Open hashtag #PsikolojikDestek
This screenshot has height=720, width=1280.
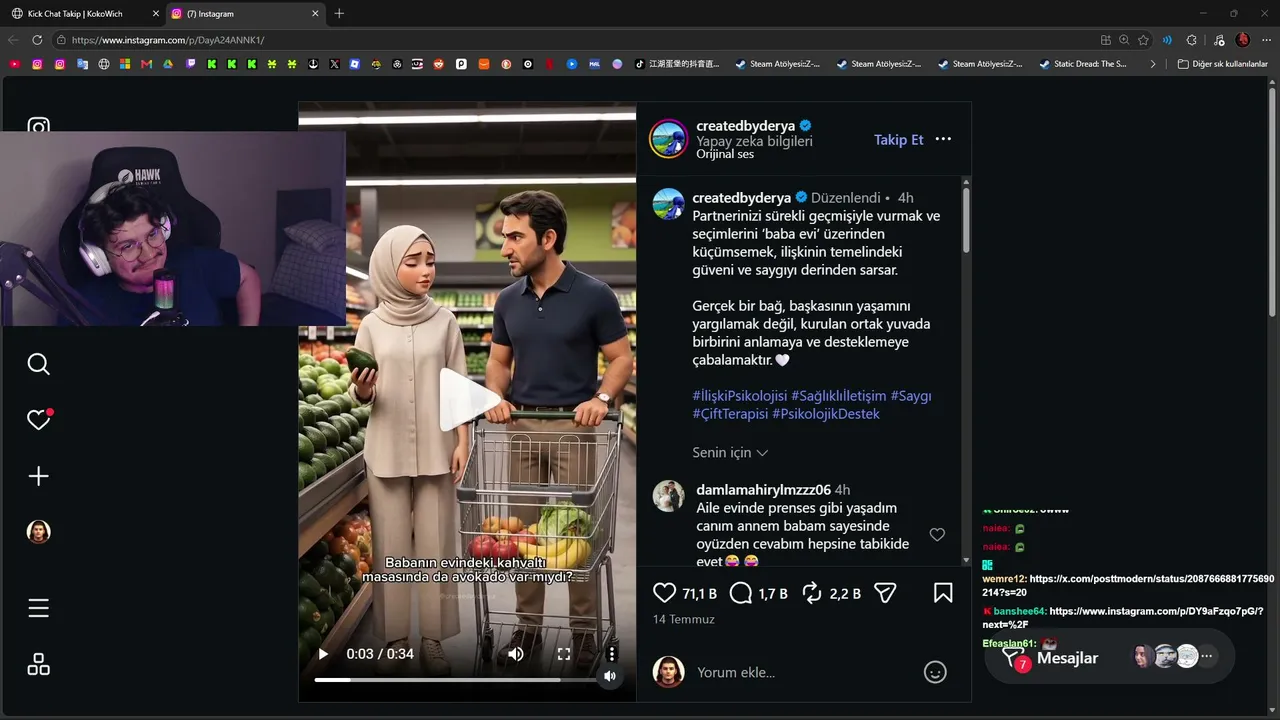tap(826, 414)
